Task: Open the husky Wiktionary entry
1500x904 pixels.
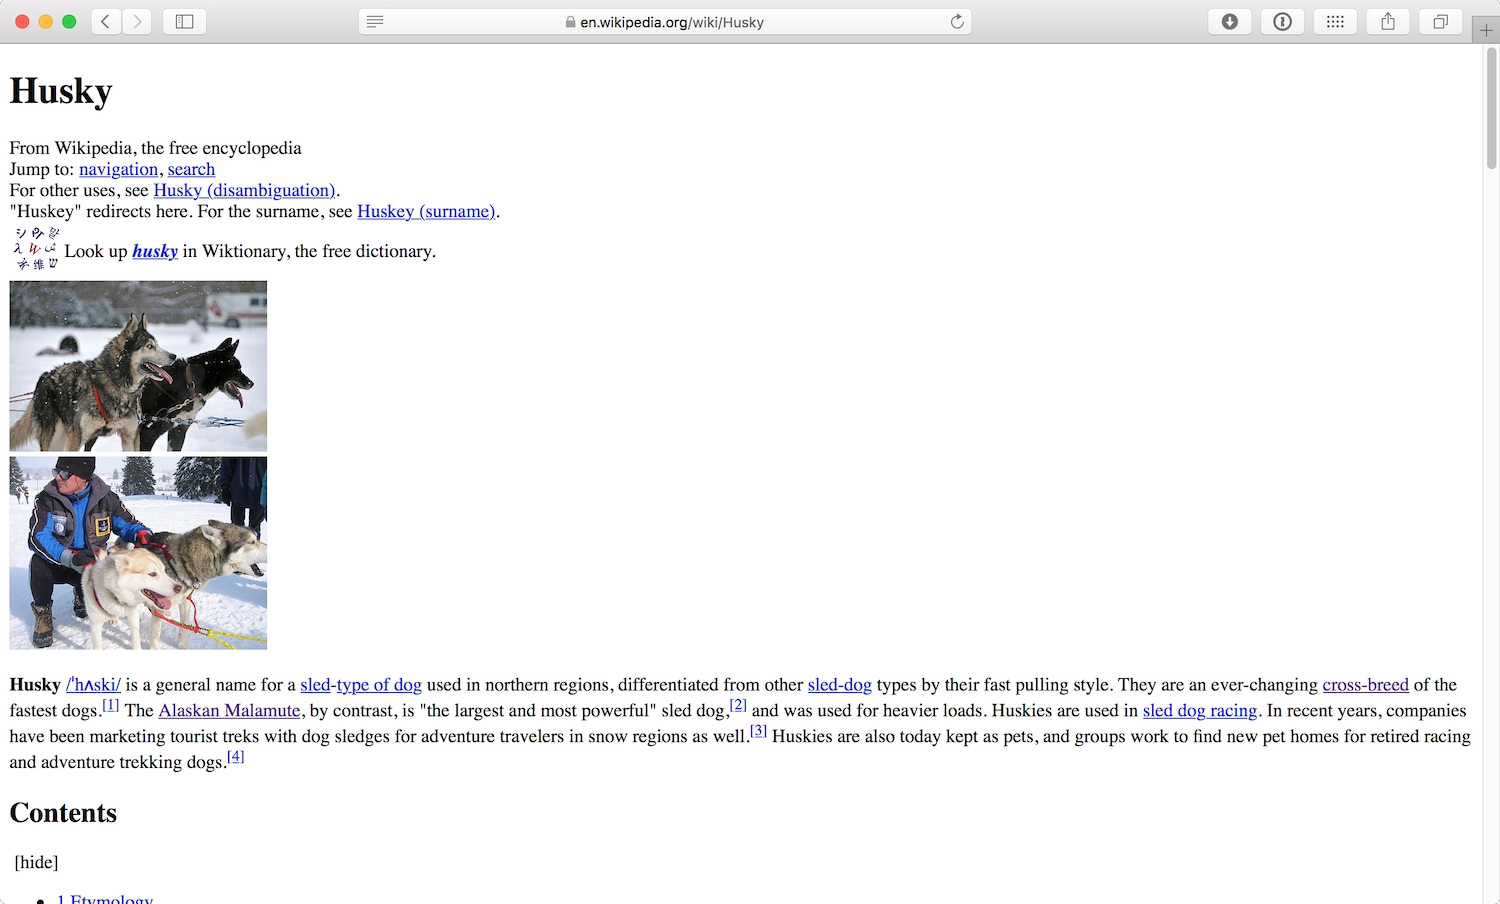Action: click(155, 251)
